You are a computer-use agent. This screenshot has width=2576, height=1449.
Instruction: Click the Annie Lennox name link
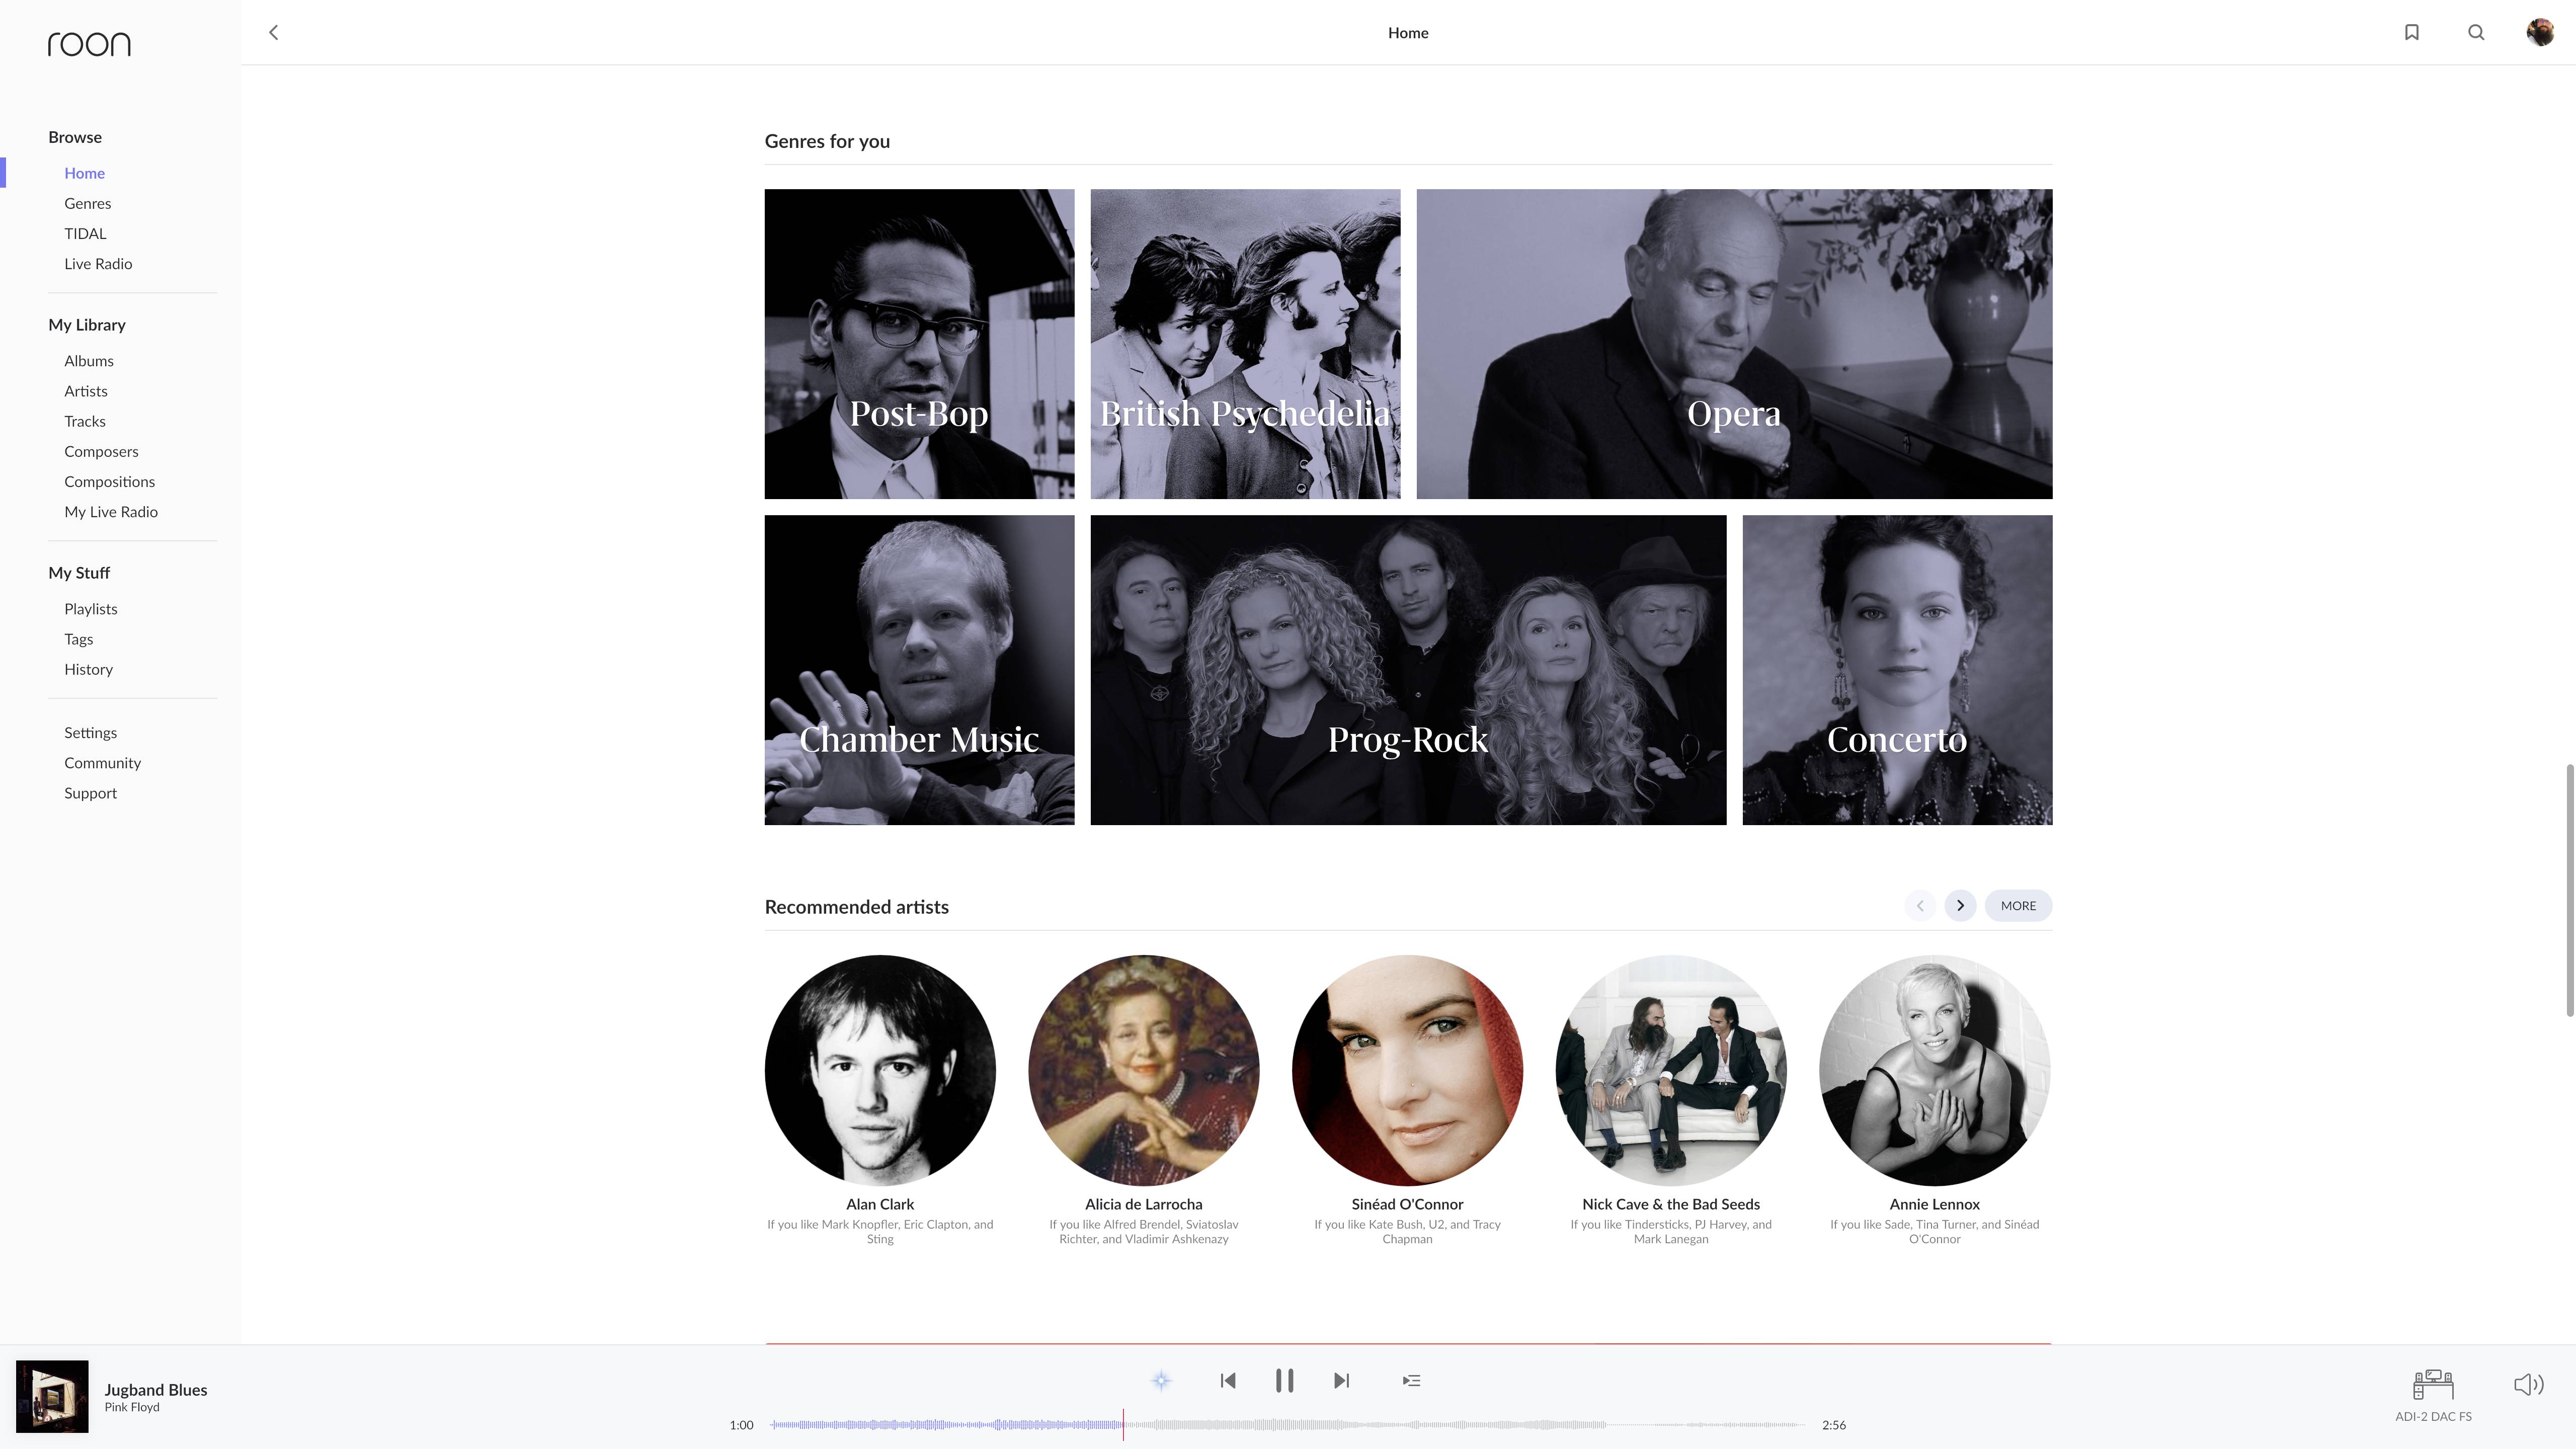[1935, 1204]
